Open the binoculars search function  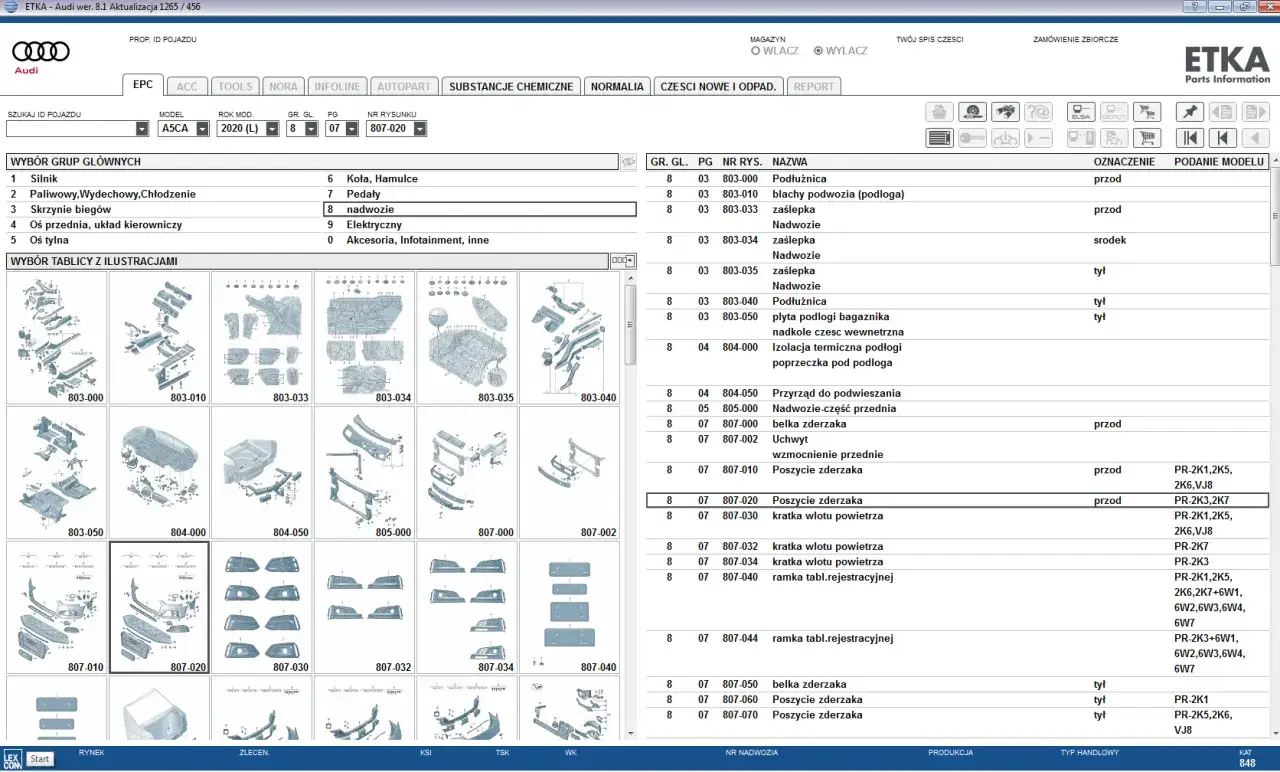[1005, 111]
